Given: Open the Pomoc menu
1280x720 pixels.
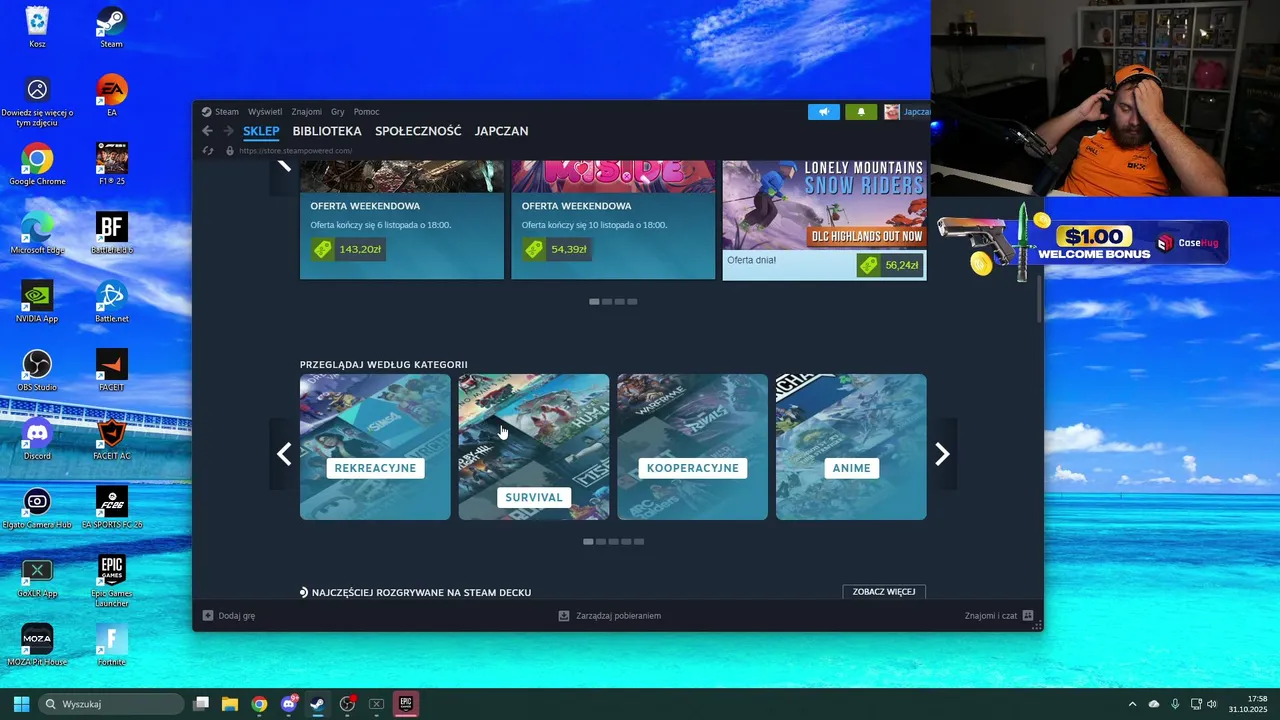Looking at the screenshot, I should click(x=366, y=112).
